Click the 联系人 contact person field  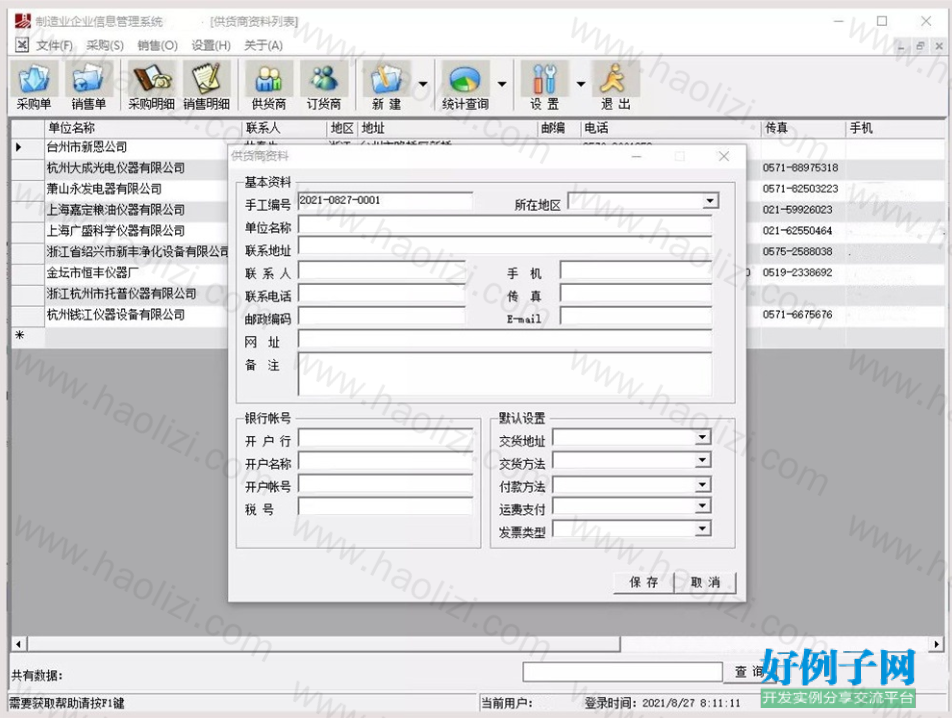381,271
